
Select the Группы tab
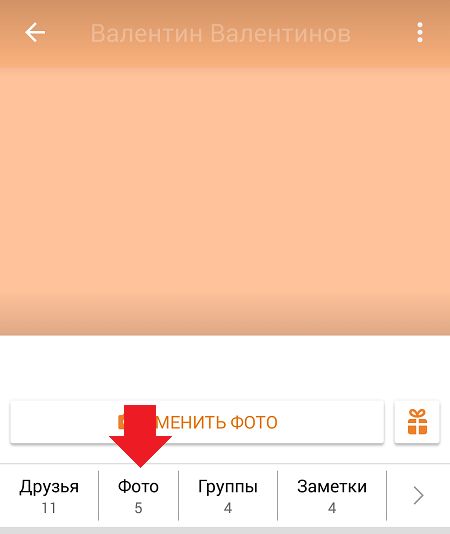tap(228, 496)
